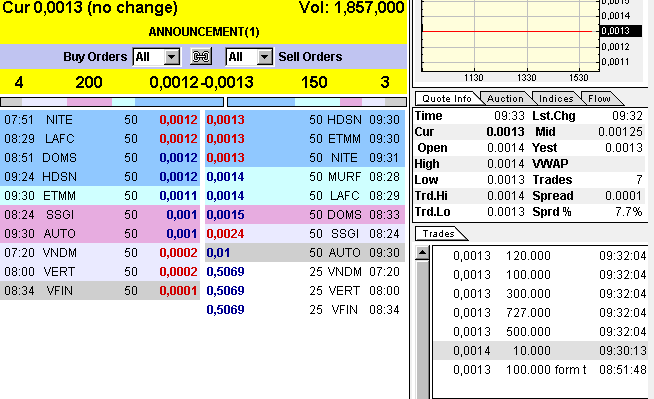Select the trade 100.000 form t at 08:51:48
This screenshot has width=654, height=399.
(541, 370)
